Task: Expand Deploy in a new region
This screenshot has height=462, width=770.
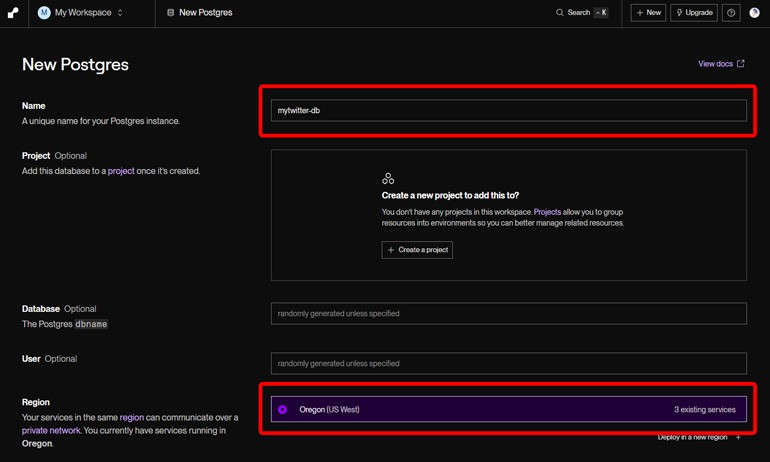Action: coord(699,437)
